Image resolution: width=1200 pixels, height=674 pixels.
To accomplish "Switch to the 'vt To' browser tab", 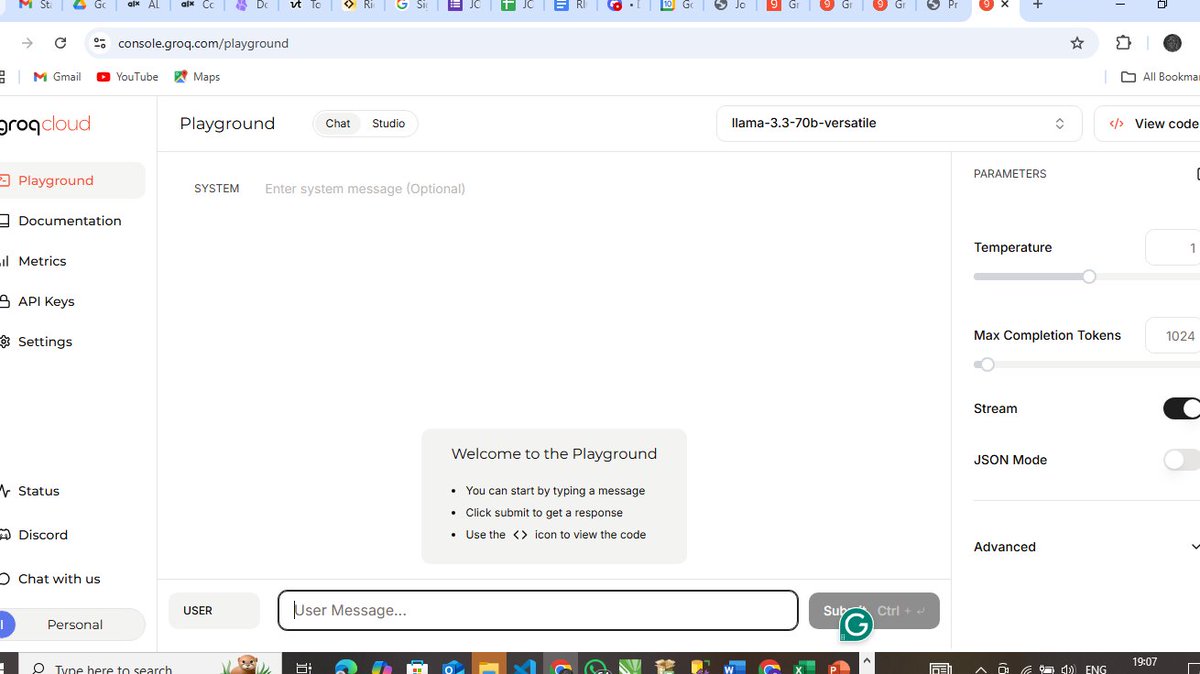I will [x=304, y=6].
